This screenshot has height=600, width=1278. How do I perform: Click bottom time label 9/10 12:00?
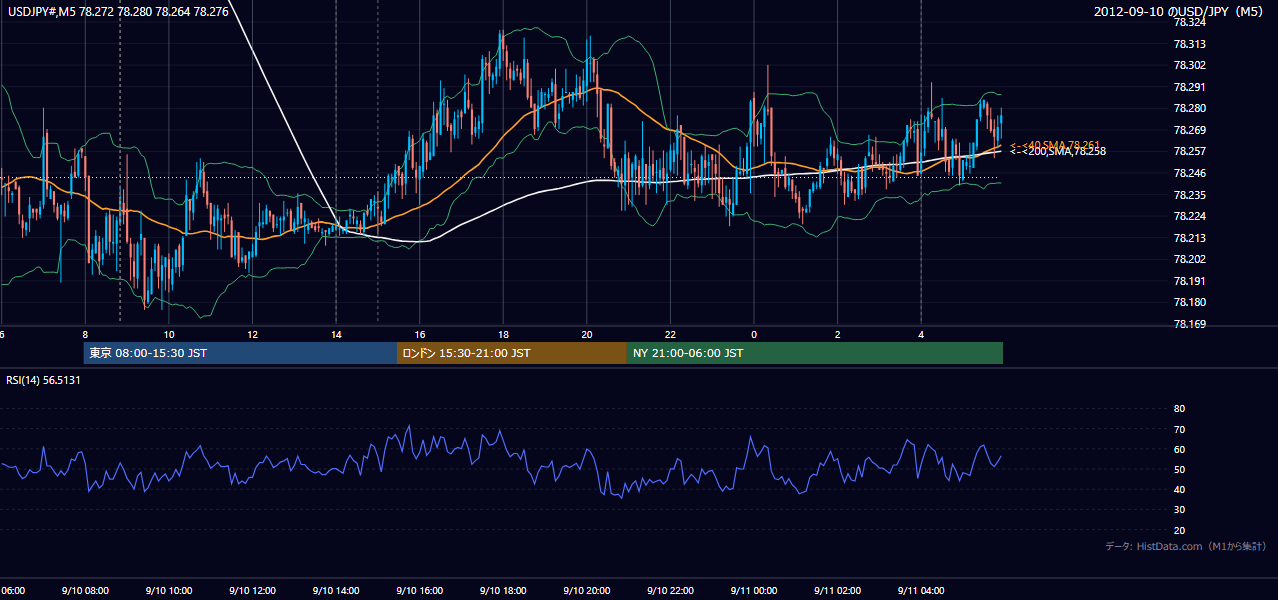[x=251, y=591]
